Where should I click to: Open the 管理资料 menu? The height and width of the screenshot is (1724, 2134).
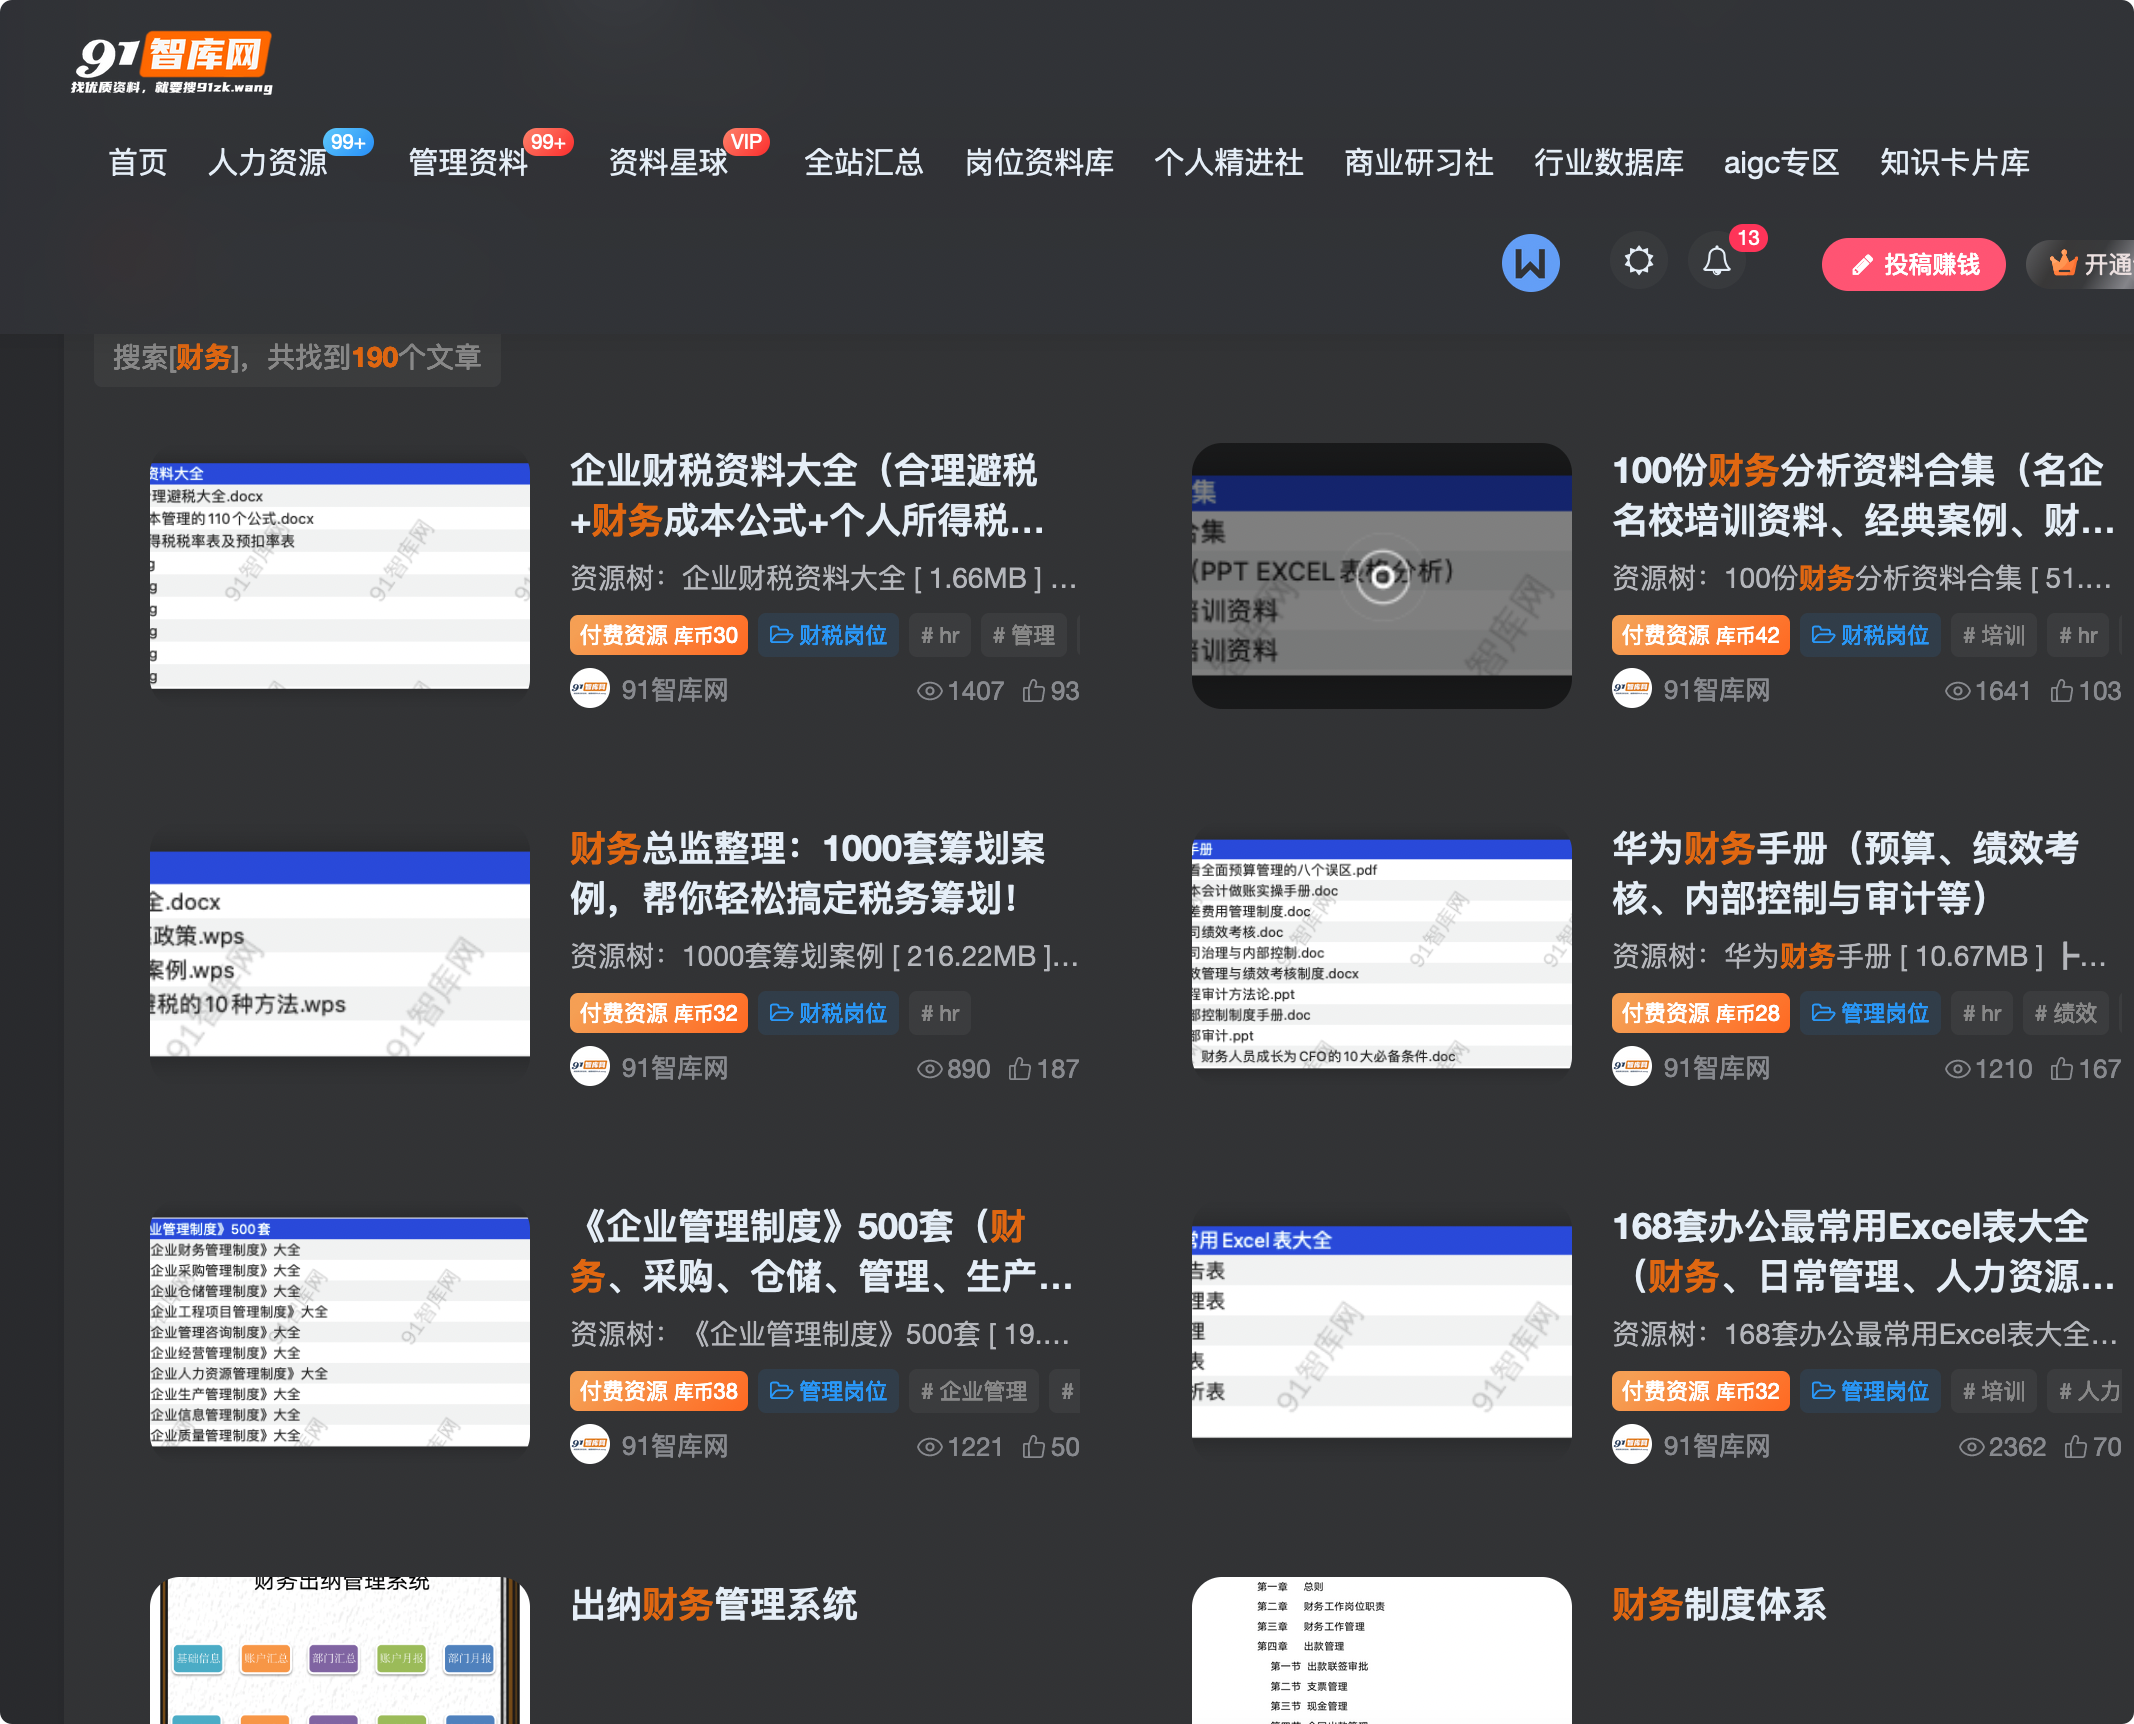pyautogui.click(x=468, y=163)
